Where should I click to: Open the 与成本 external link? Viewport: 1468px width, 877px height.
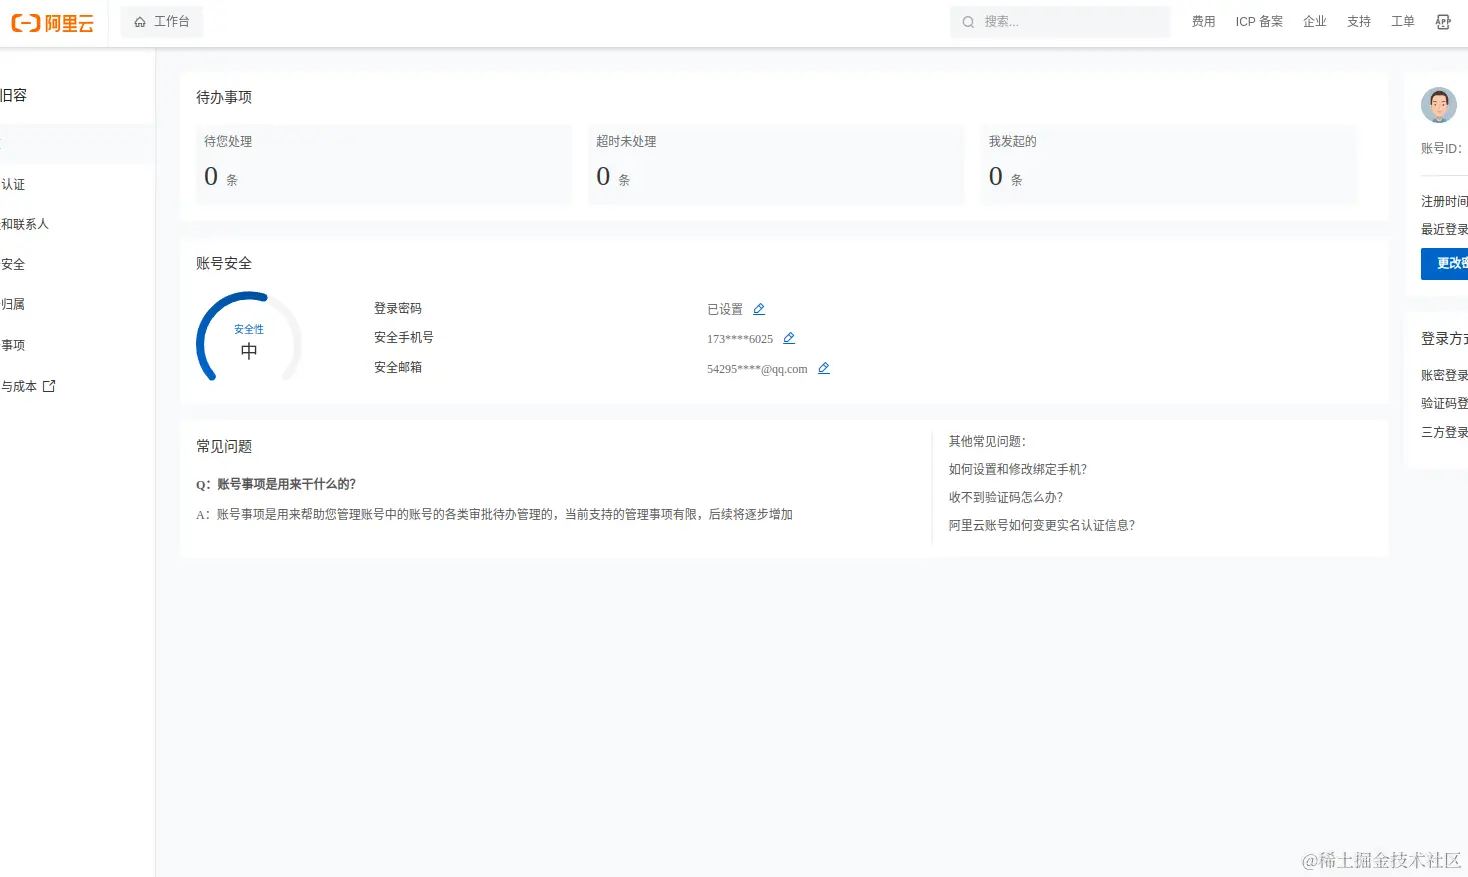point(28,386)
